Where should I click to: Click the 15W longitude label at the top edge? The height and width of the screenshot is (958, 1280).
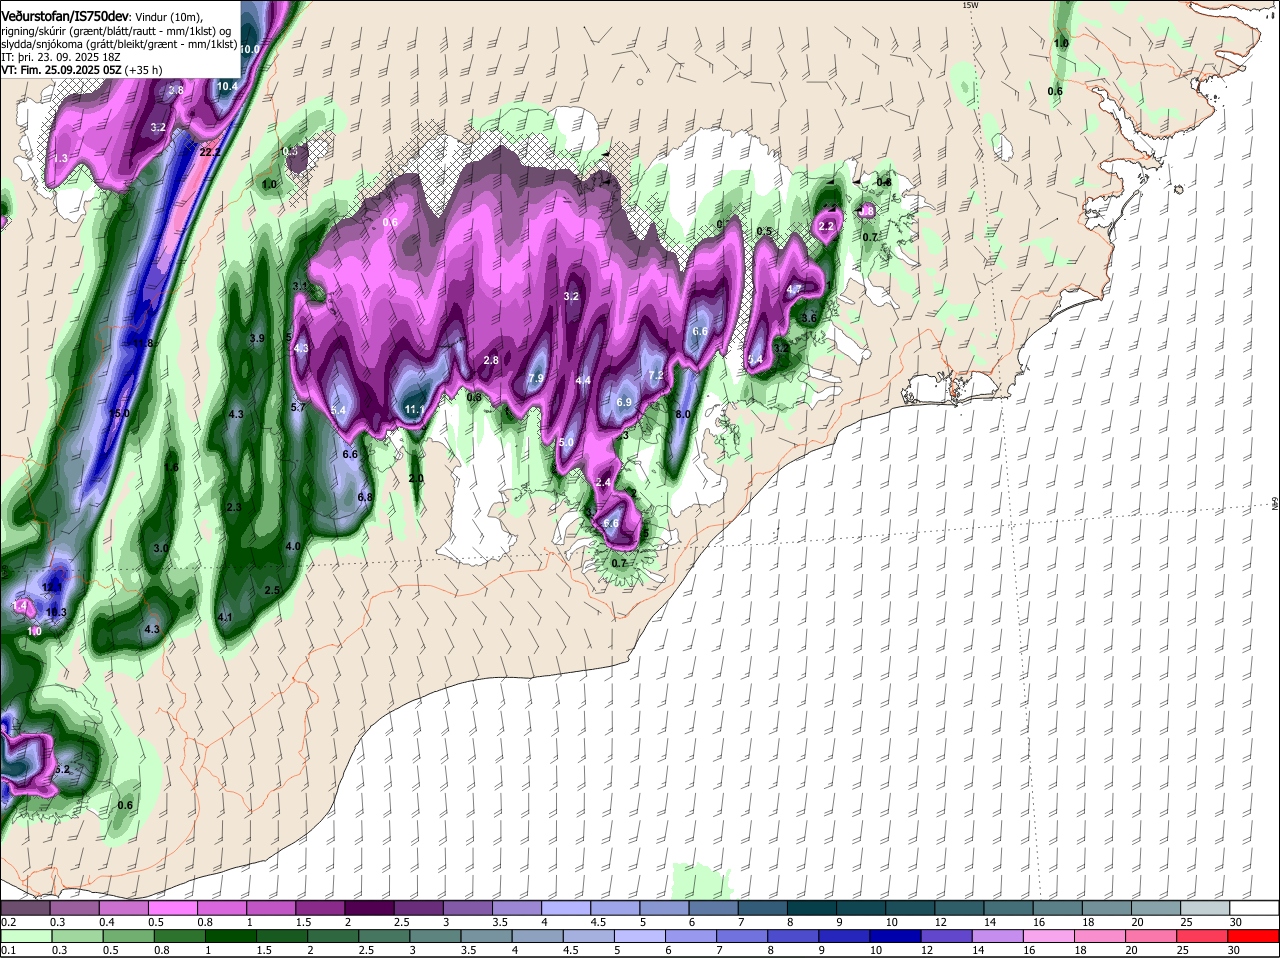click(x=969, y=5)
